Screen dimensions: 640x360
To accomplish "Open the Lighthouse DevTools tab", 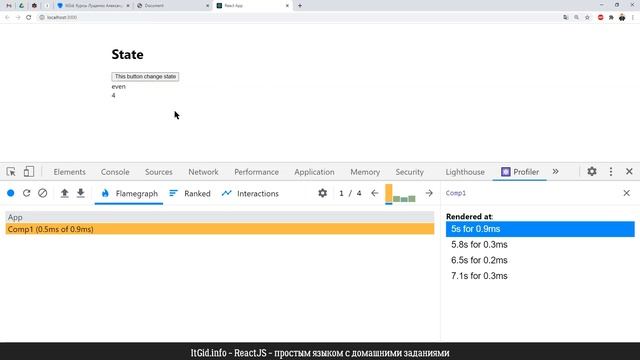I will coord(465,172).
